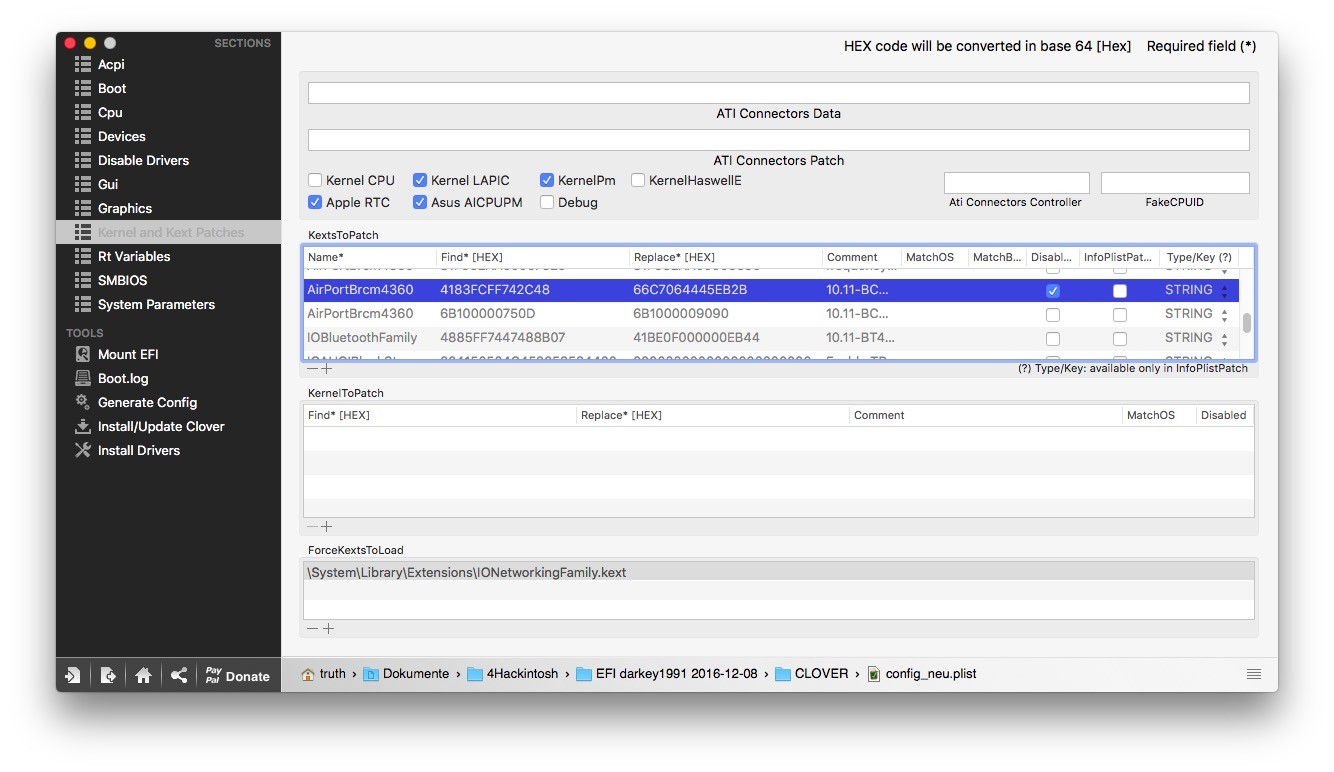This screenshot has height=772, width=1334.
Task: Select the IOBluetoothFamily name cell
Action: [362, 338]
